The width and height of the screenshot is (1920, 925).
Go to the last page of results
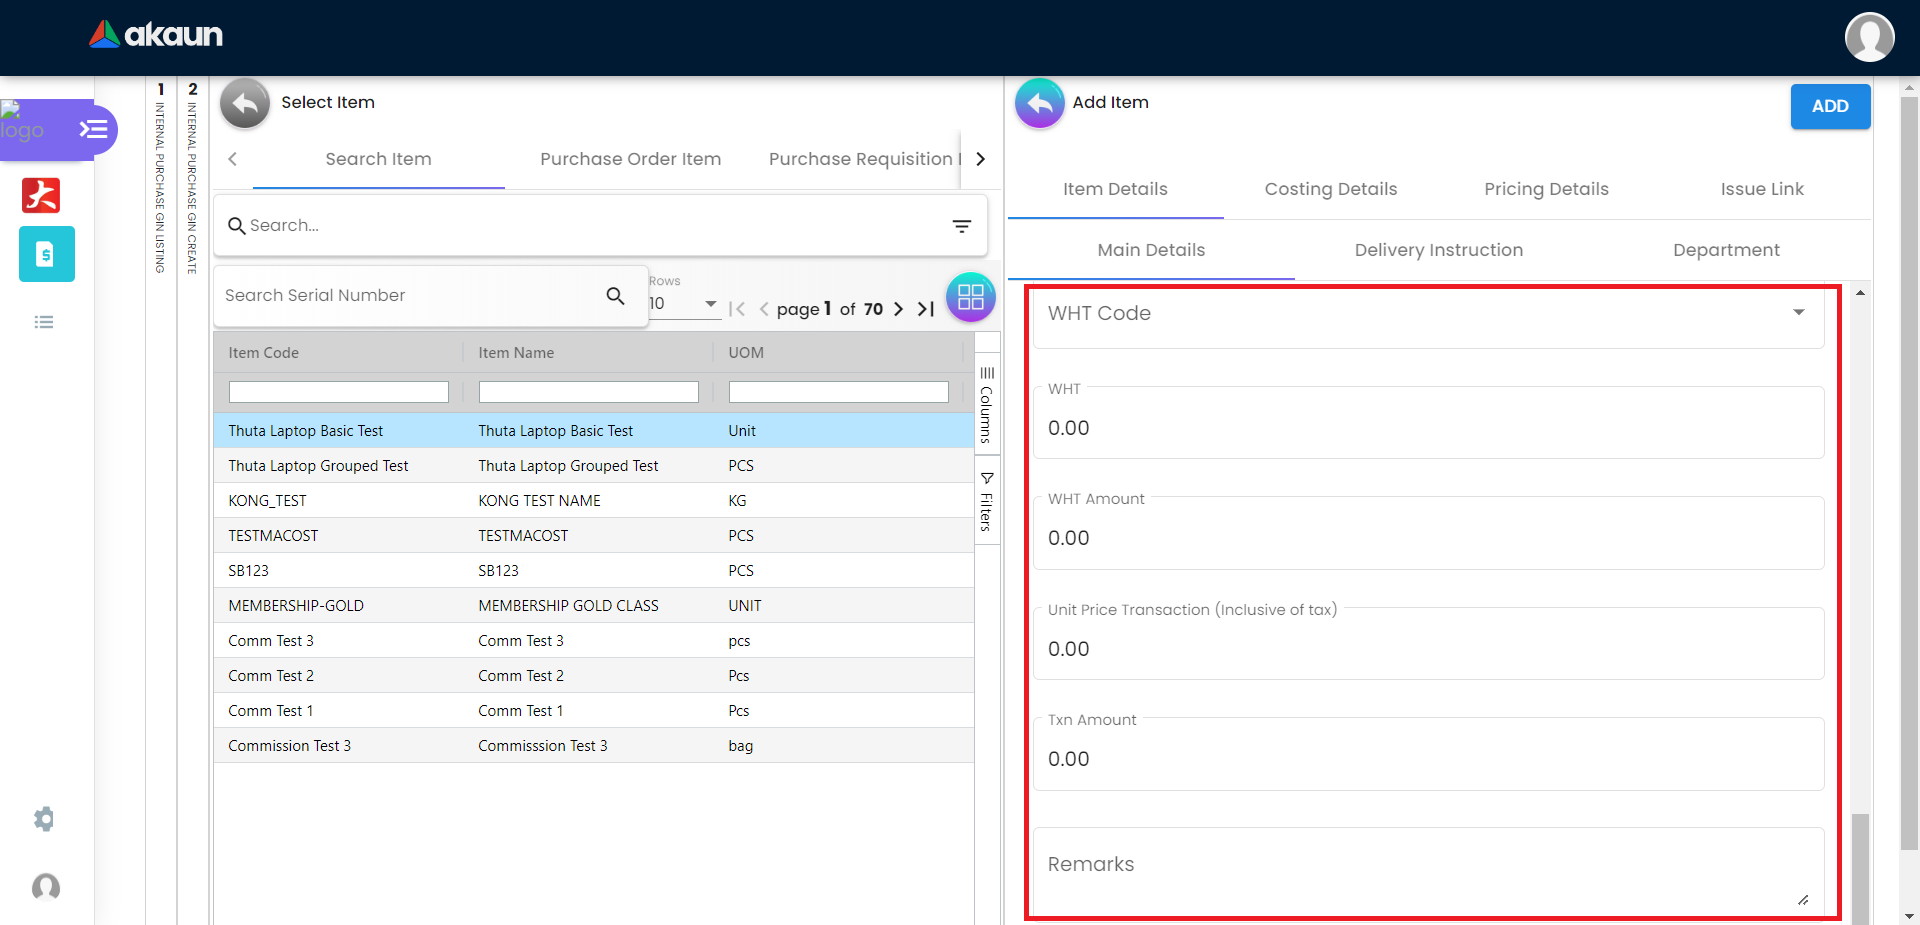[926, 309]
